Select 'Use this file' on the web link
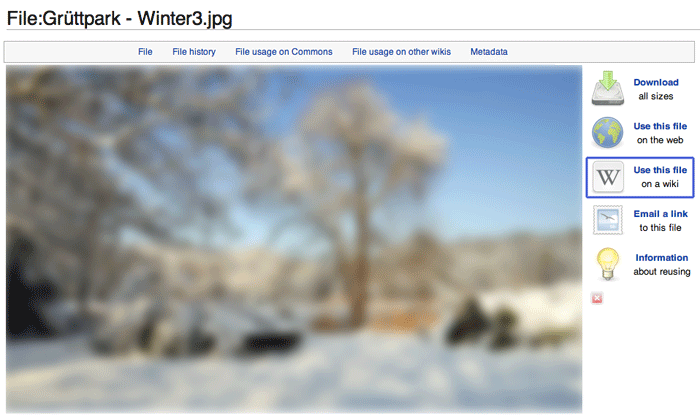700x415 pixels. (660, 126)
